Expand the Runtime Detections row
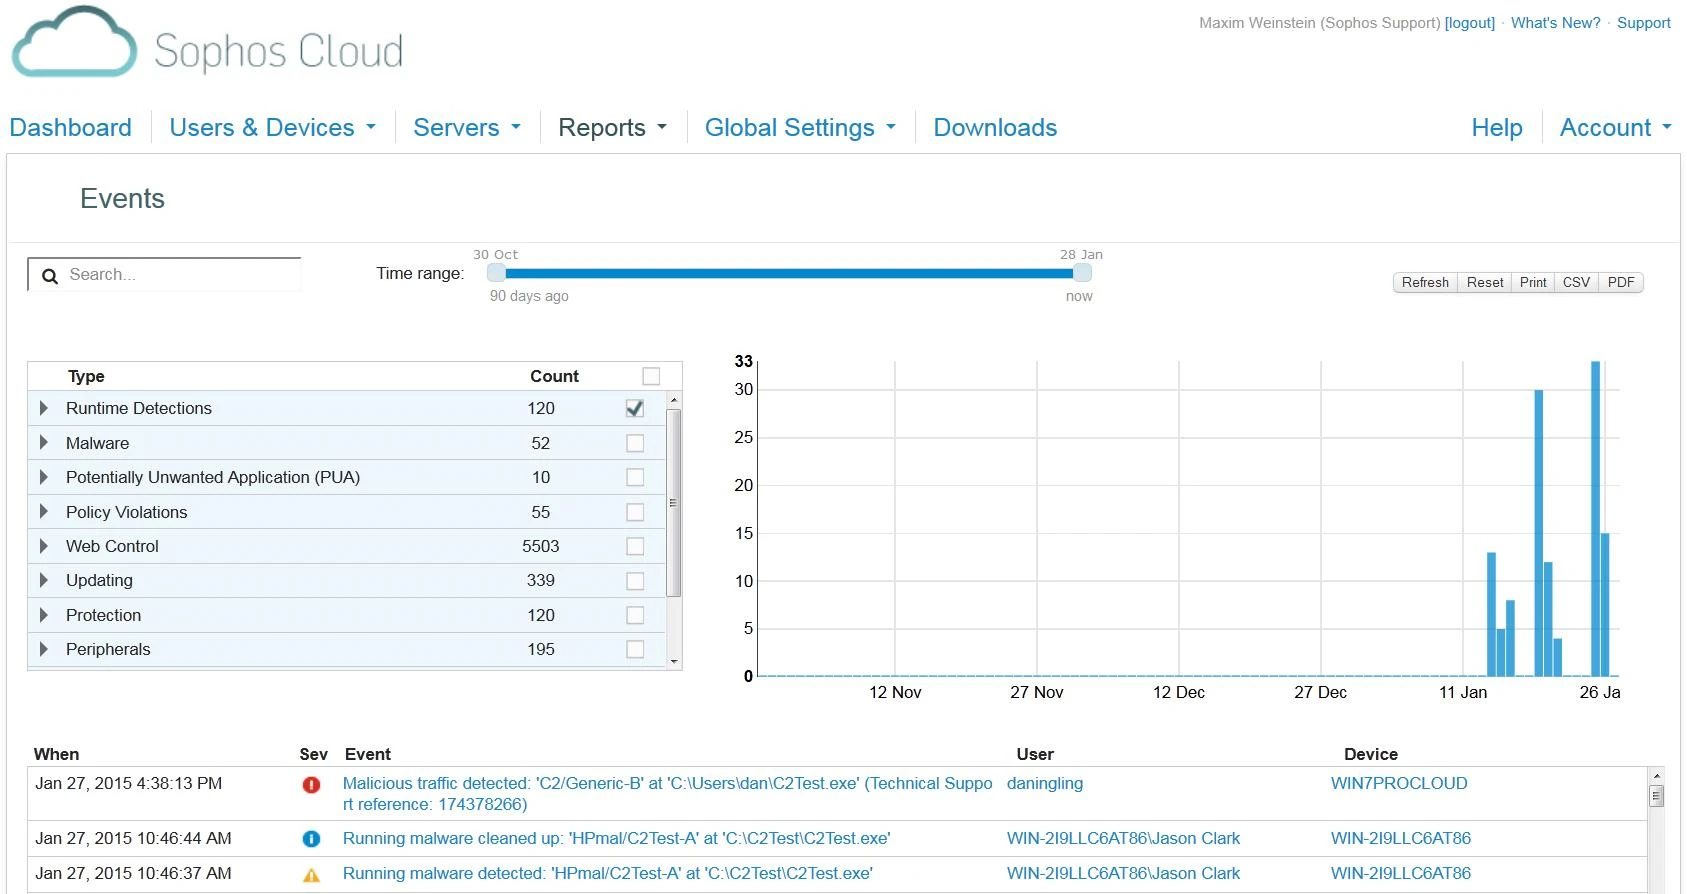 [x=43, y=408]
